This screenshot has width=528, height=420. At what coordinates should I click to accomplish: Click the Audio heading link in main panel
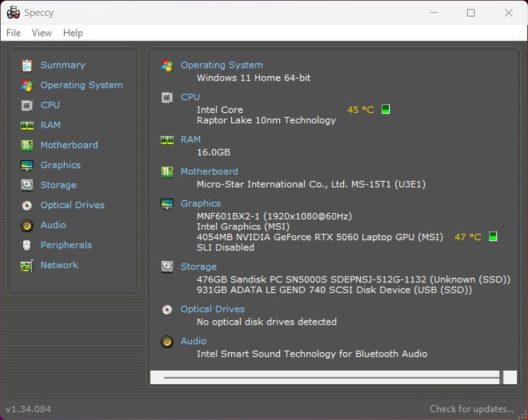194,341
